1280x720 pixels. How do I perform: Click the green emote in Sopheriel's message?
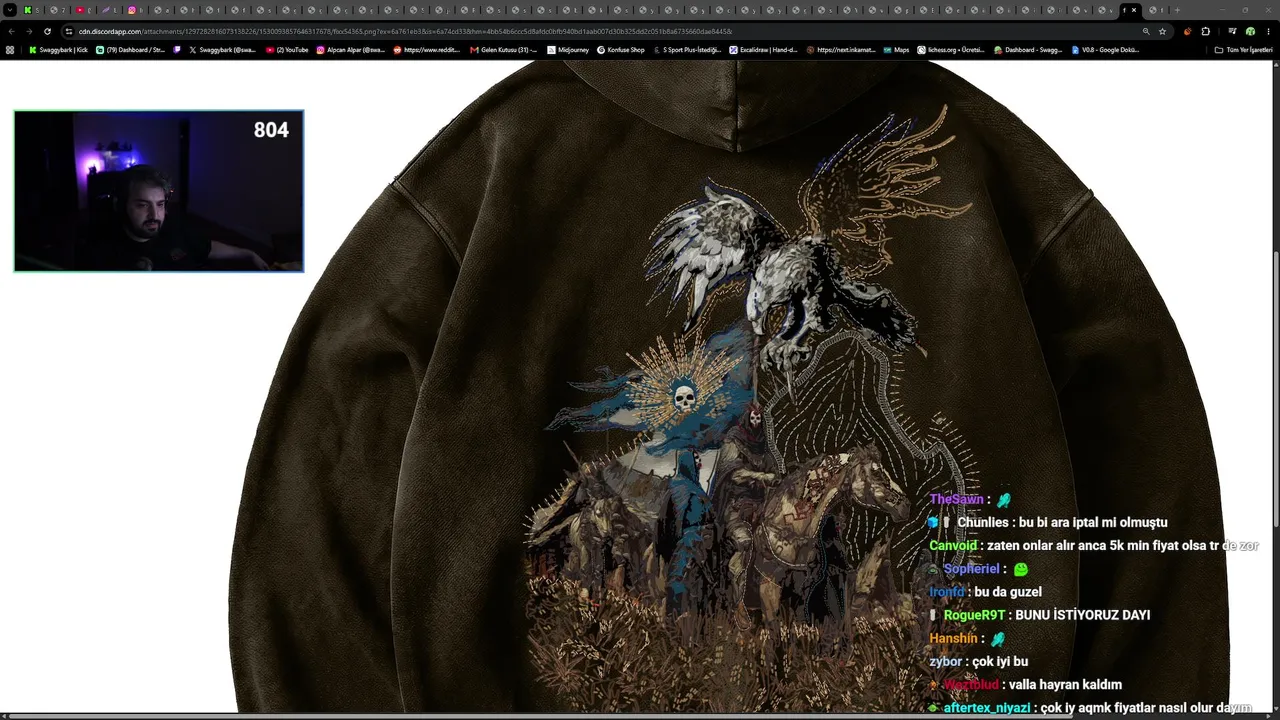click(1021, 569)
